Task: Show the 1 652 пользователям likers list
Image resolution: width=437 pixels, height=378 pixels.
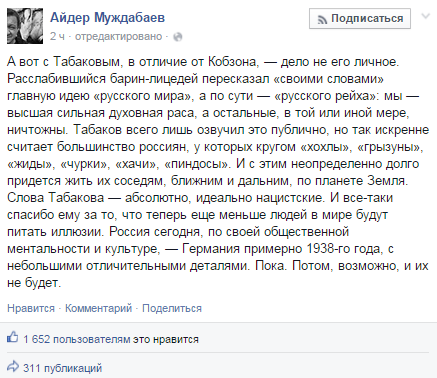Action: (77, 339)
